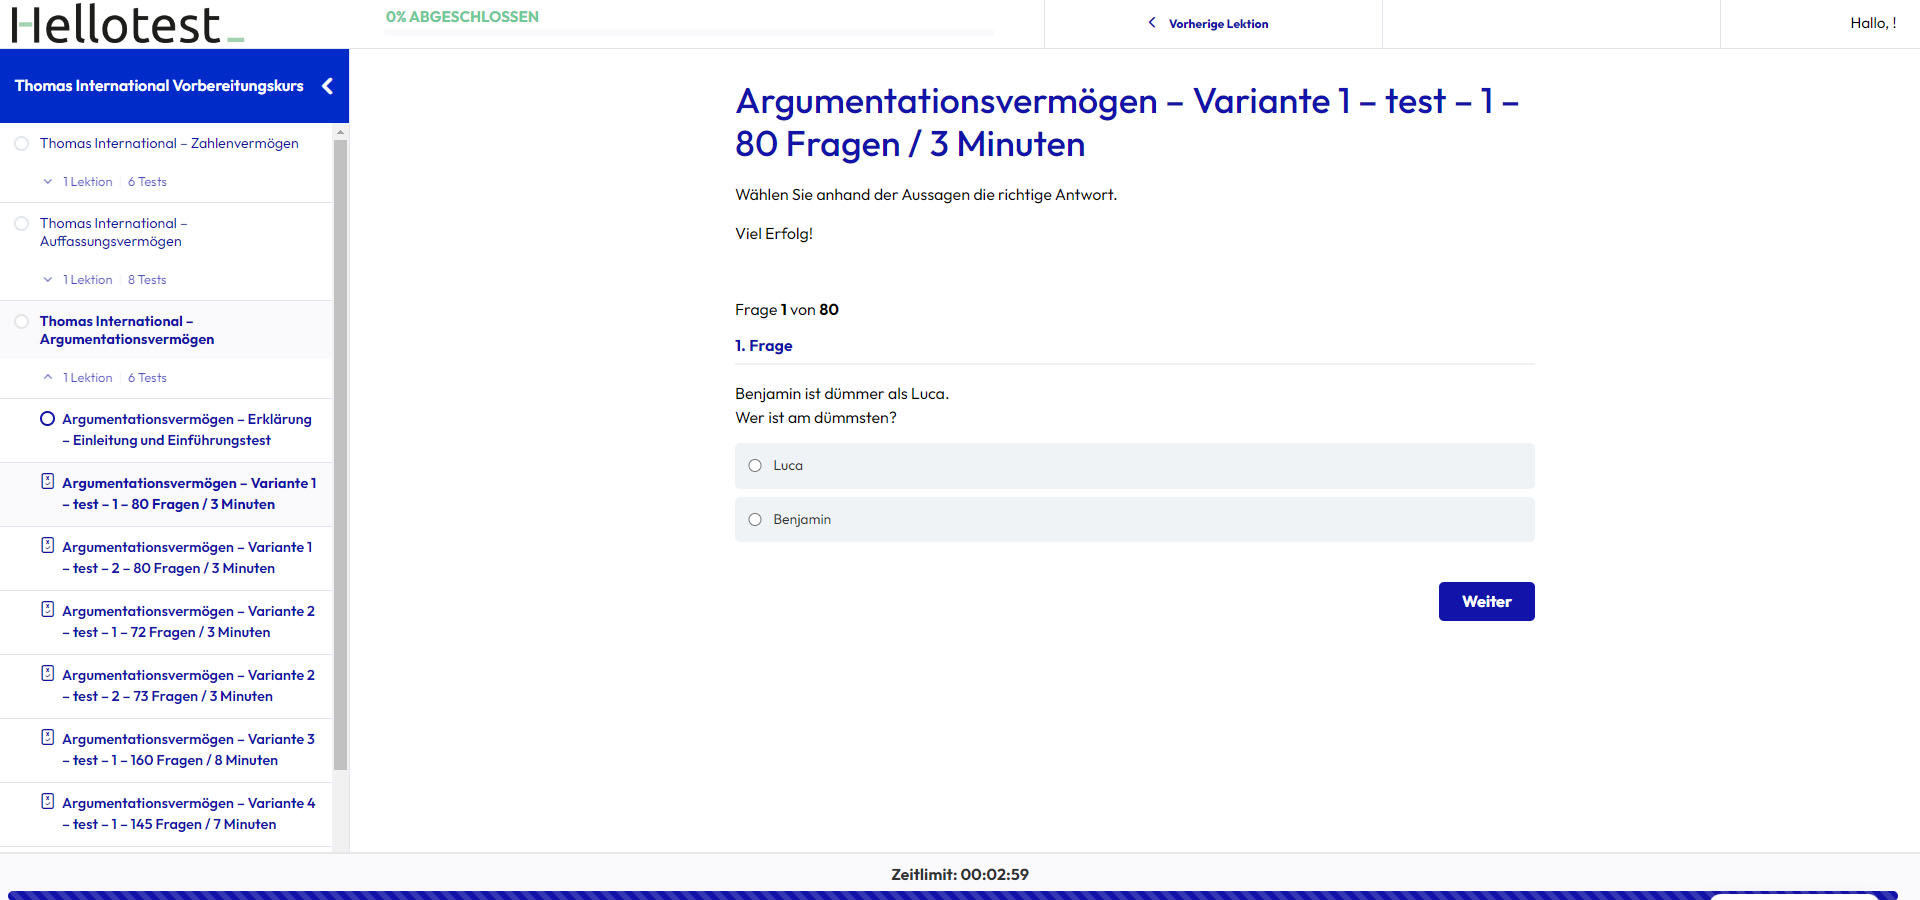The image size is (1920, 900).
Task: Open Variante 2 test 2 – 73 Fragen
Action: coord(188,686)
